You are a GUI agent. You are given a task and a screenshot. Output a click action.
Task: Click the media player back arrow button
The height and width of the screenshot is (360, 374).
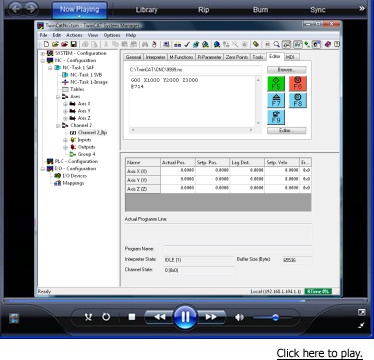click(15, 9)
